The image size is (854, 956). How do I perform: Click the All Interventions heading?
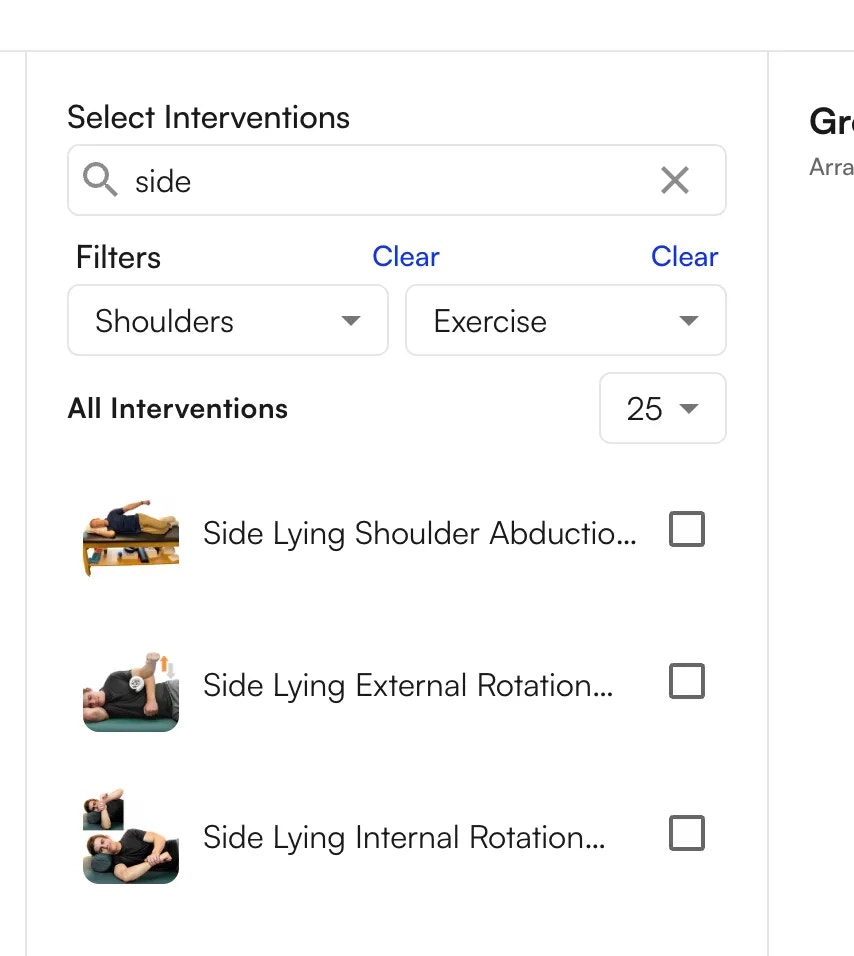pos(176,409)
